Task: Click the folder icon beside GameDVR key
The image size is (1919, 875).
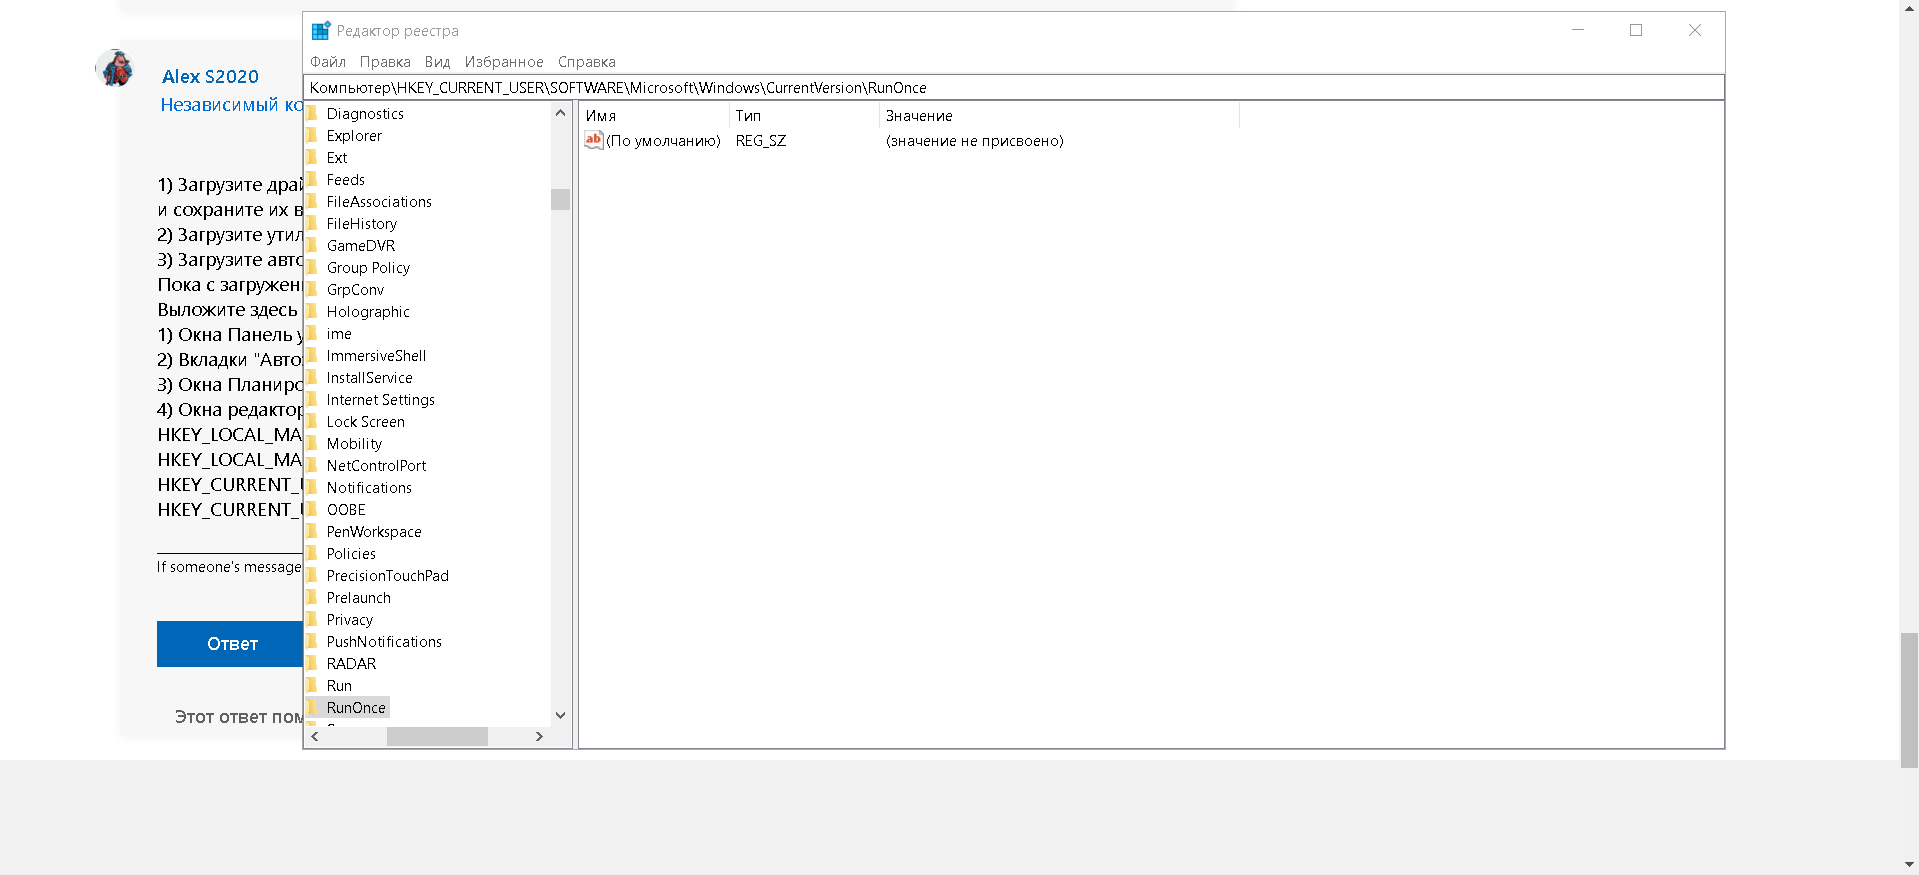Action: pyautogui.click(x=312, y=245)
